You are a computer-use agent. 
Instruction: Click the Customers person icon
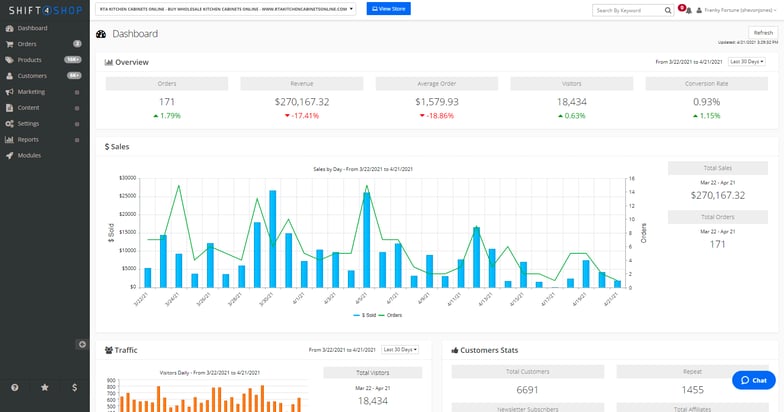10,76
